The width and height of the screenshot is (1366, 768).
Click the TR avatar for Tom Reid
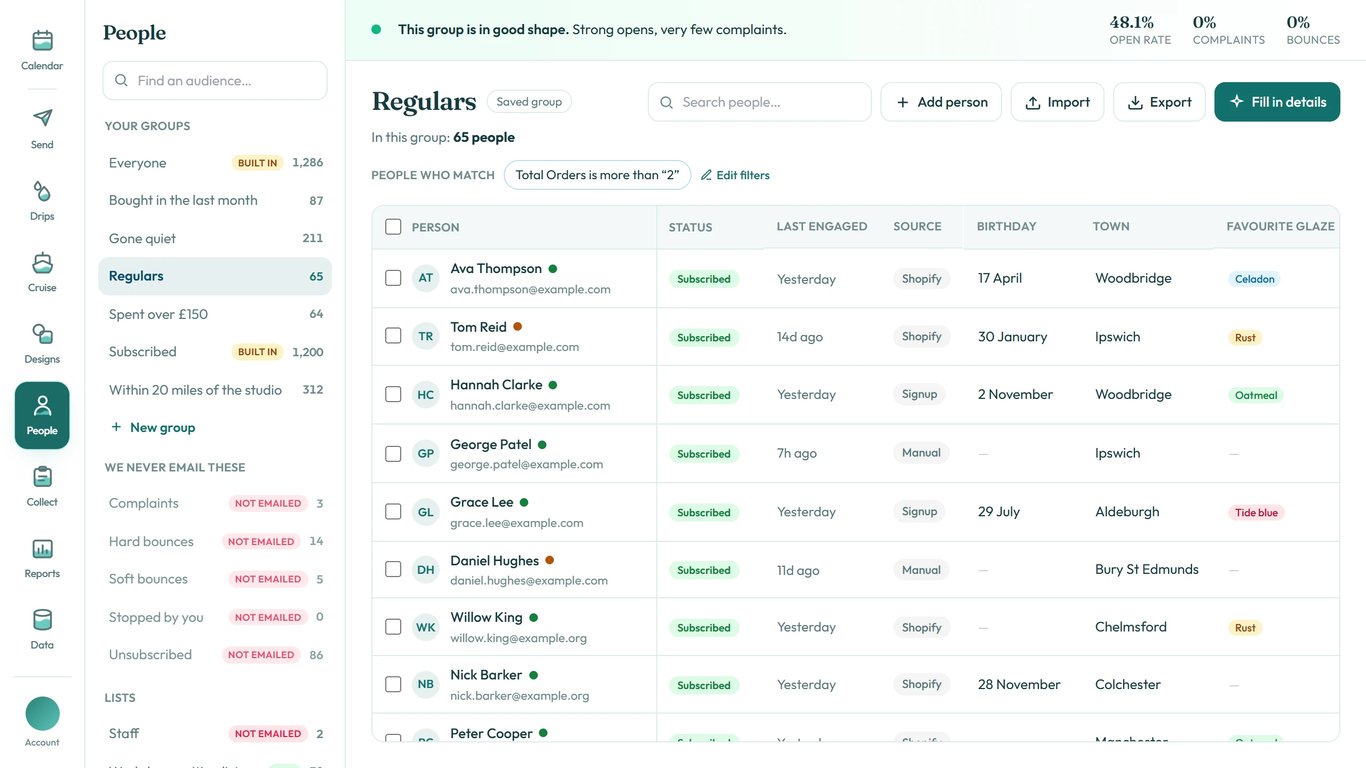426,336
